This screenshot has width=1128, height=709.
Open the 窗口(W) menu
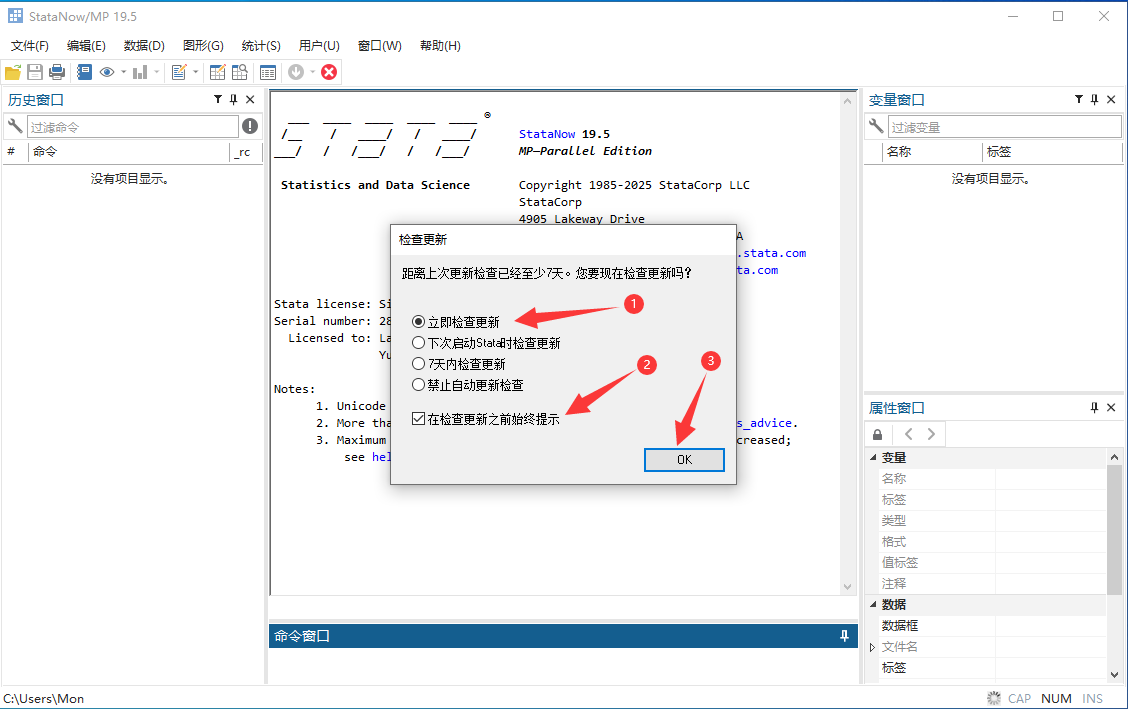click(x=380, y=45)
